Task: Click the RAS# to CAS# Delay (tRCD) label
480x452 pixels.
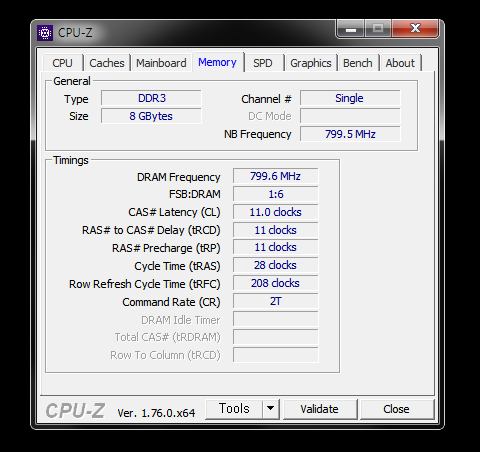Action: 151,230
